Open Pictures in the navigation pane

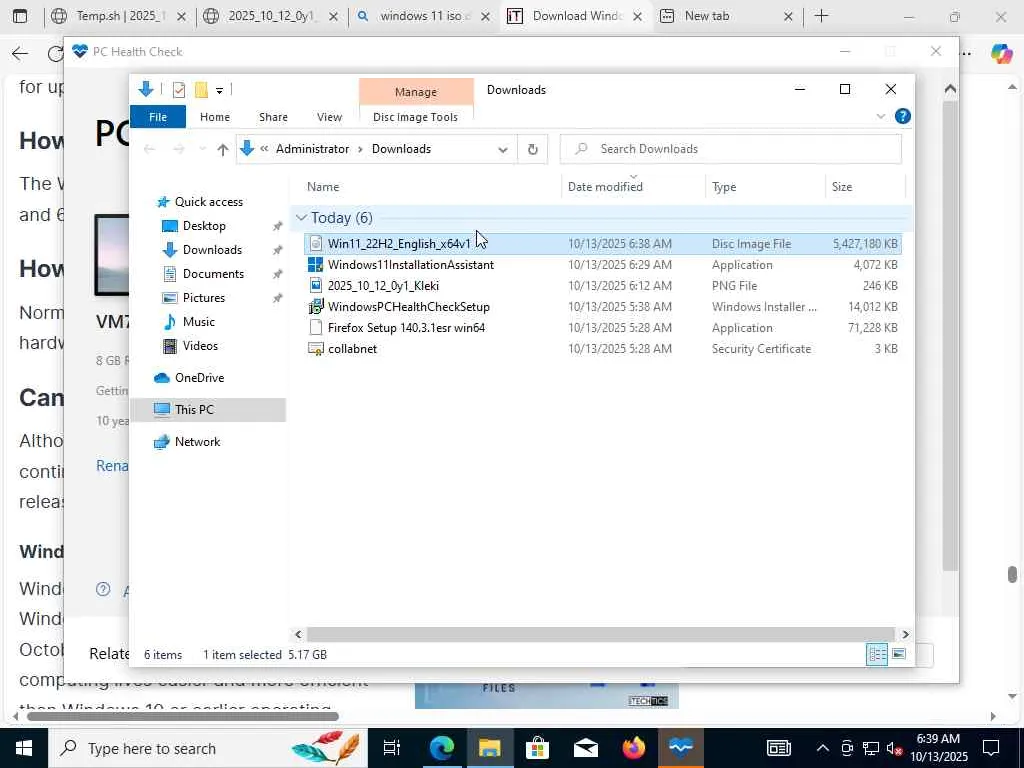click(204, 298)
